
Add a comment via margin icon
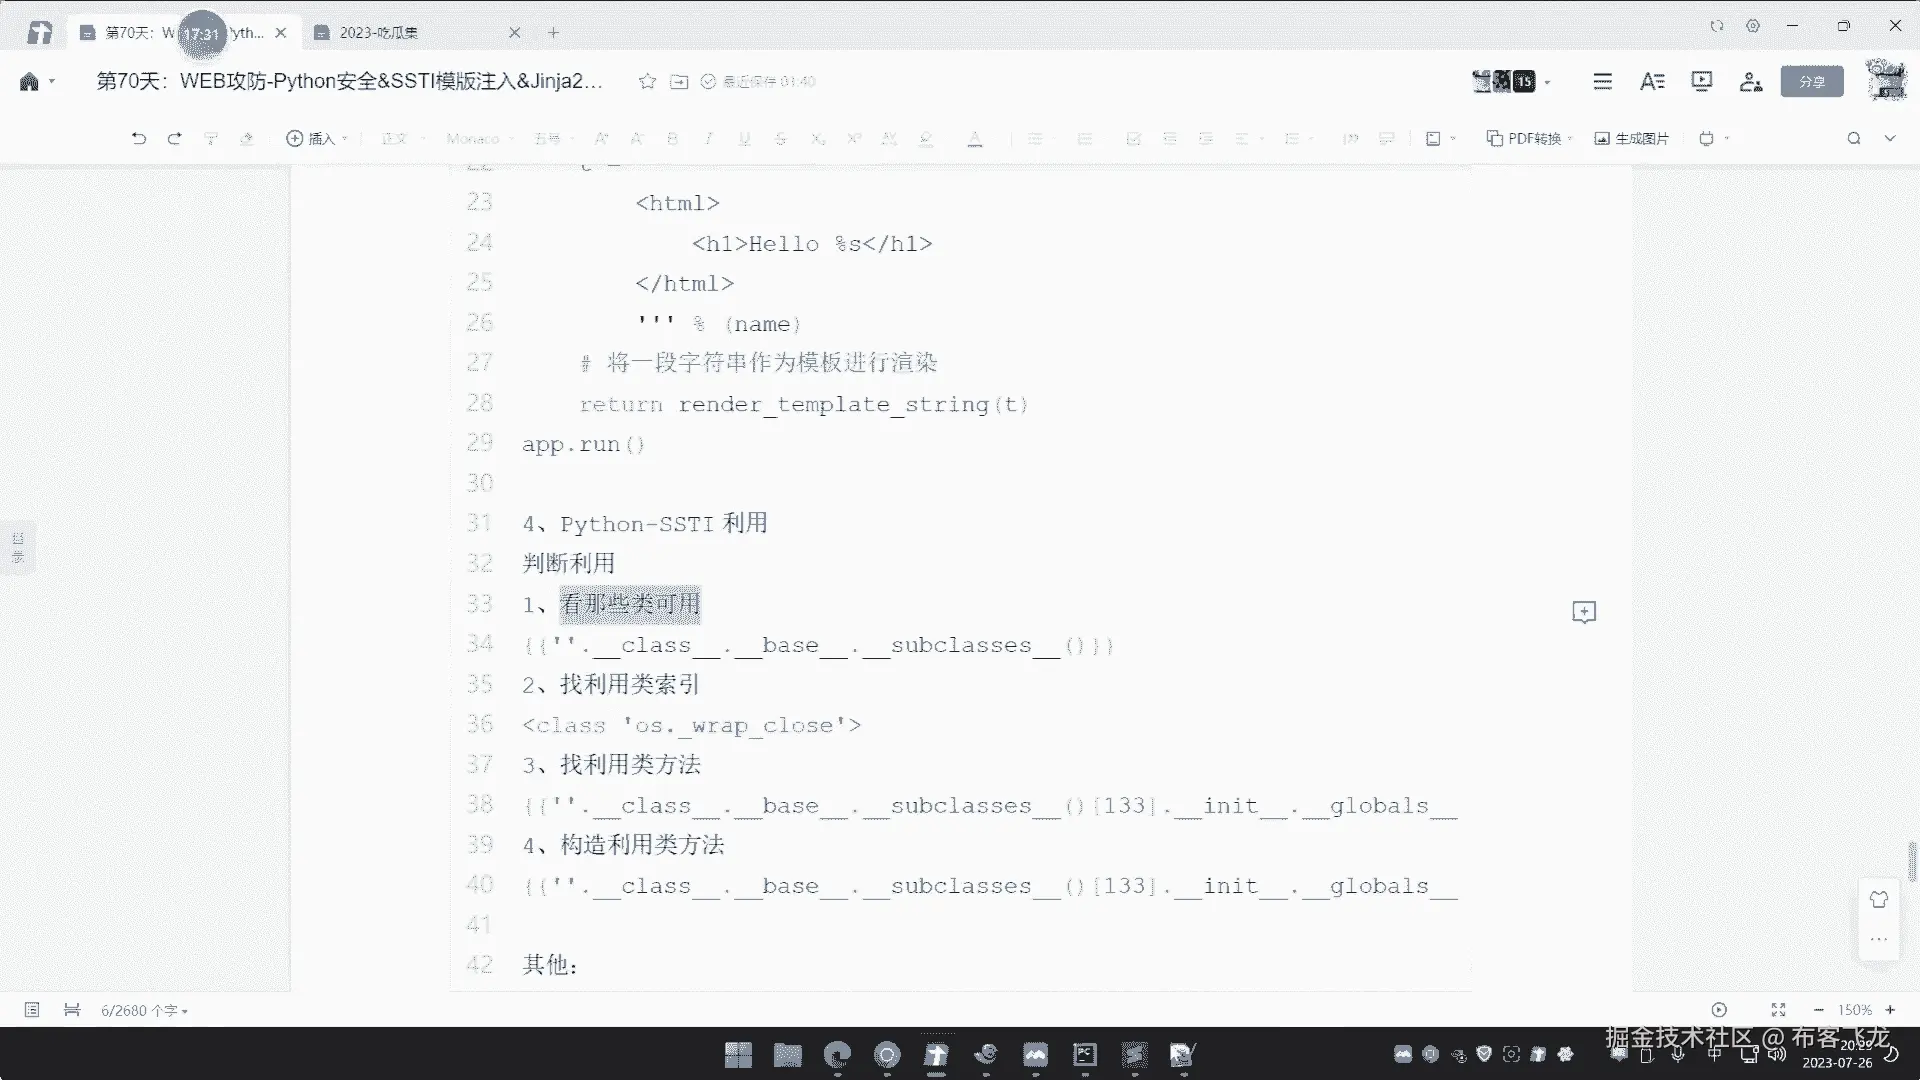tap(1584, 612)
